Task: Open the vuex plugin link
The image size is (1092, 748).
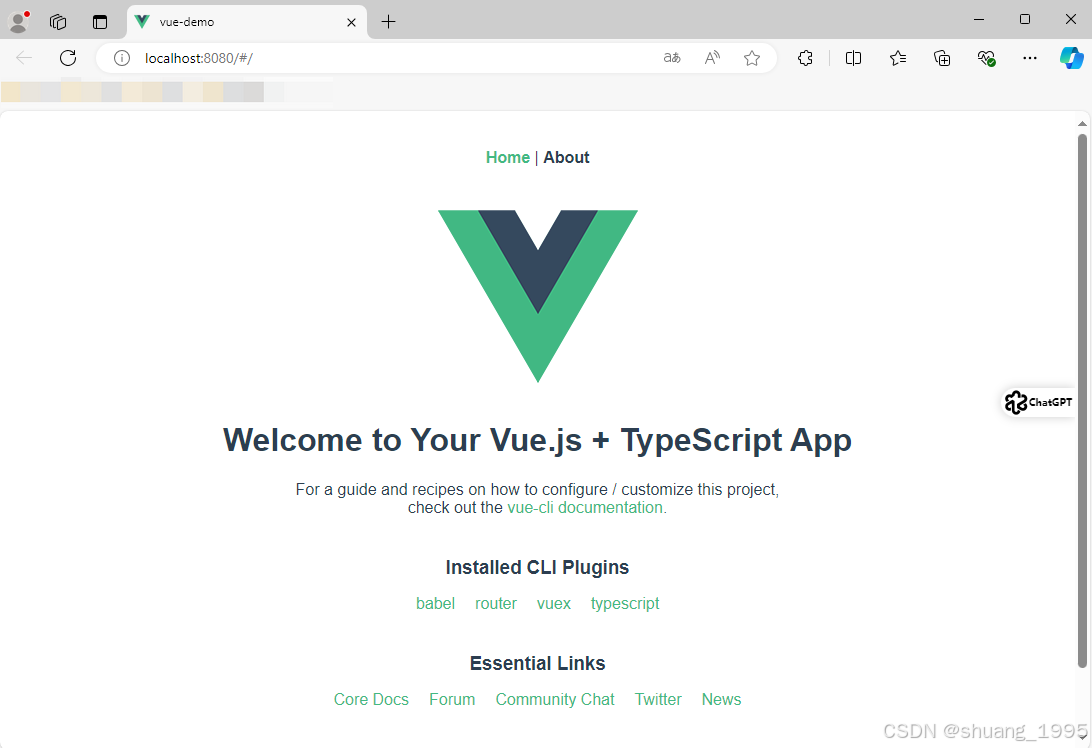Action: coord(554,603)
